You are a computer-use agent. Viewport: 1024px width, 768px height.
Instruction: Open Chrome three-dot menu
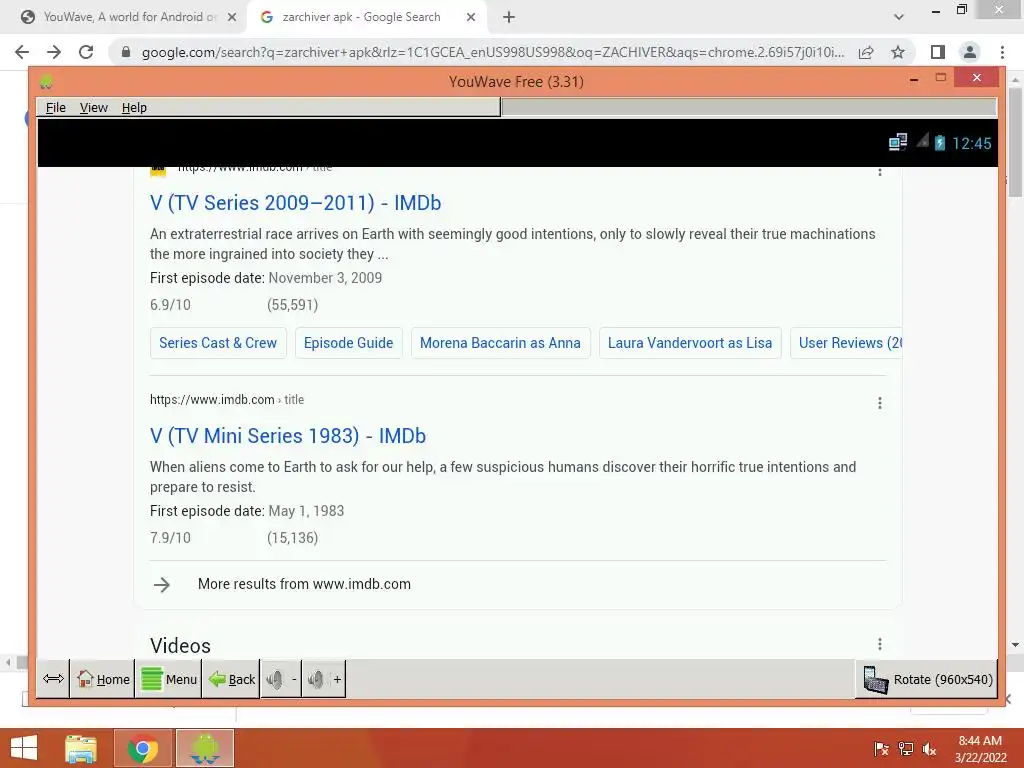[1002, 52]
